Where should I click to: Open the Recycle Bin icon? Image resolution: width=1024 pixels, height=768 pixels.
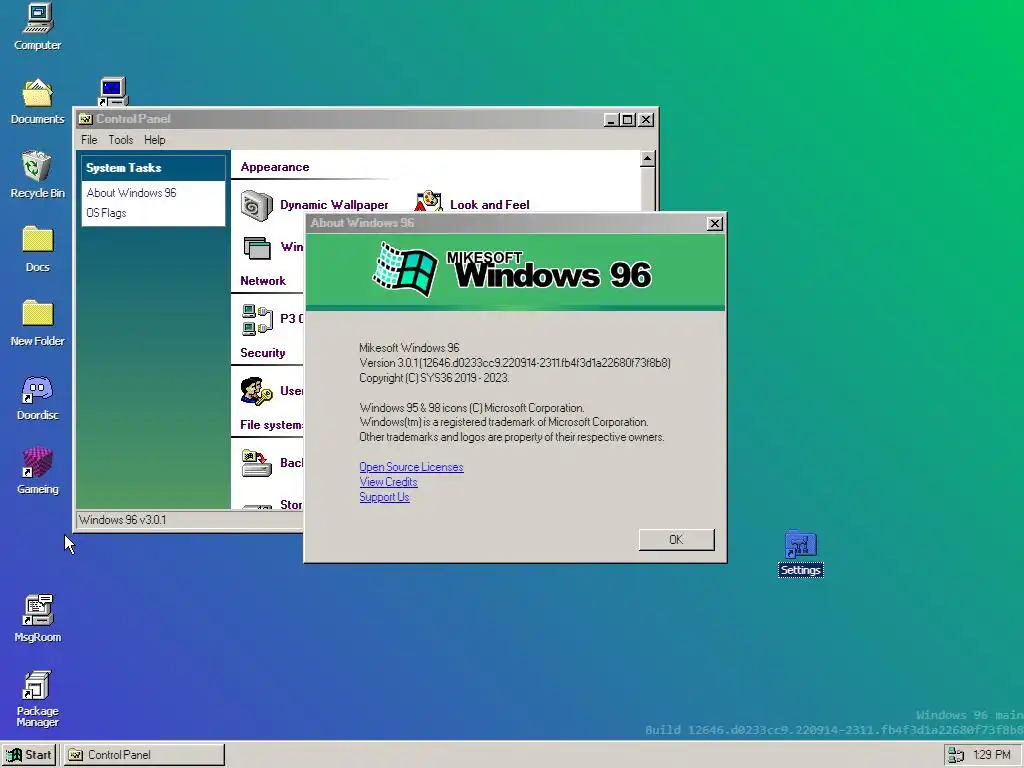[x=38, y=174]
